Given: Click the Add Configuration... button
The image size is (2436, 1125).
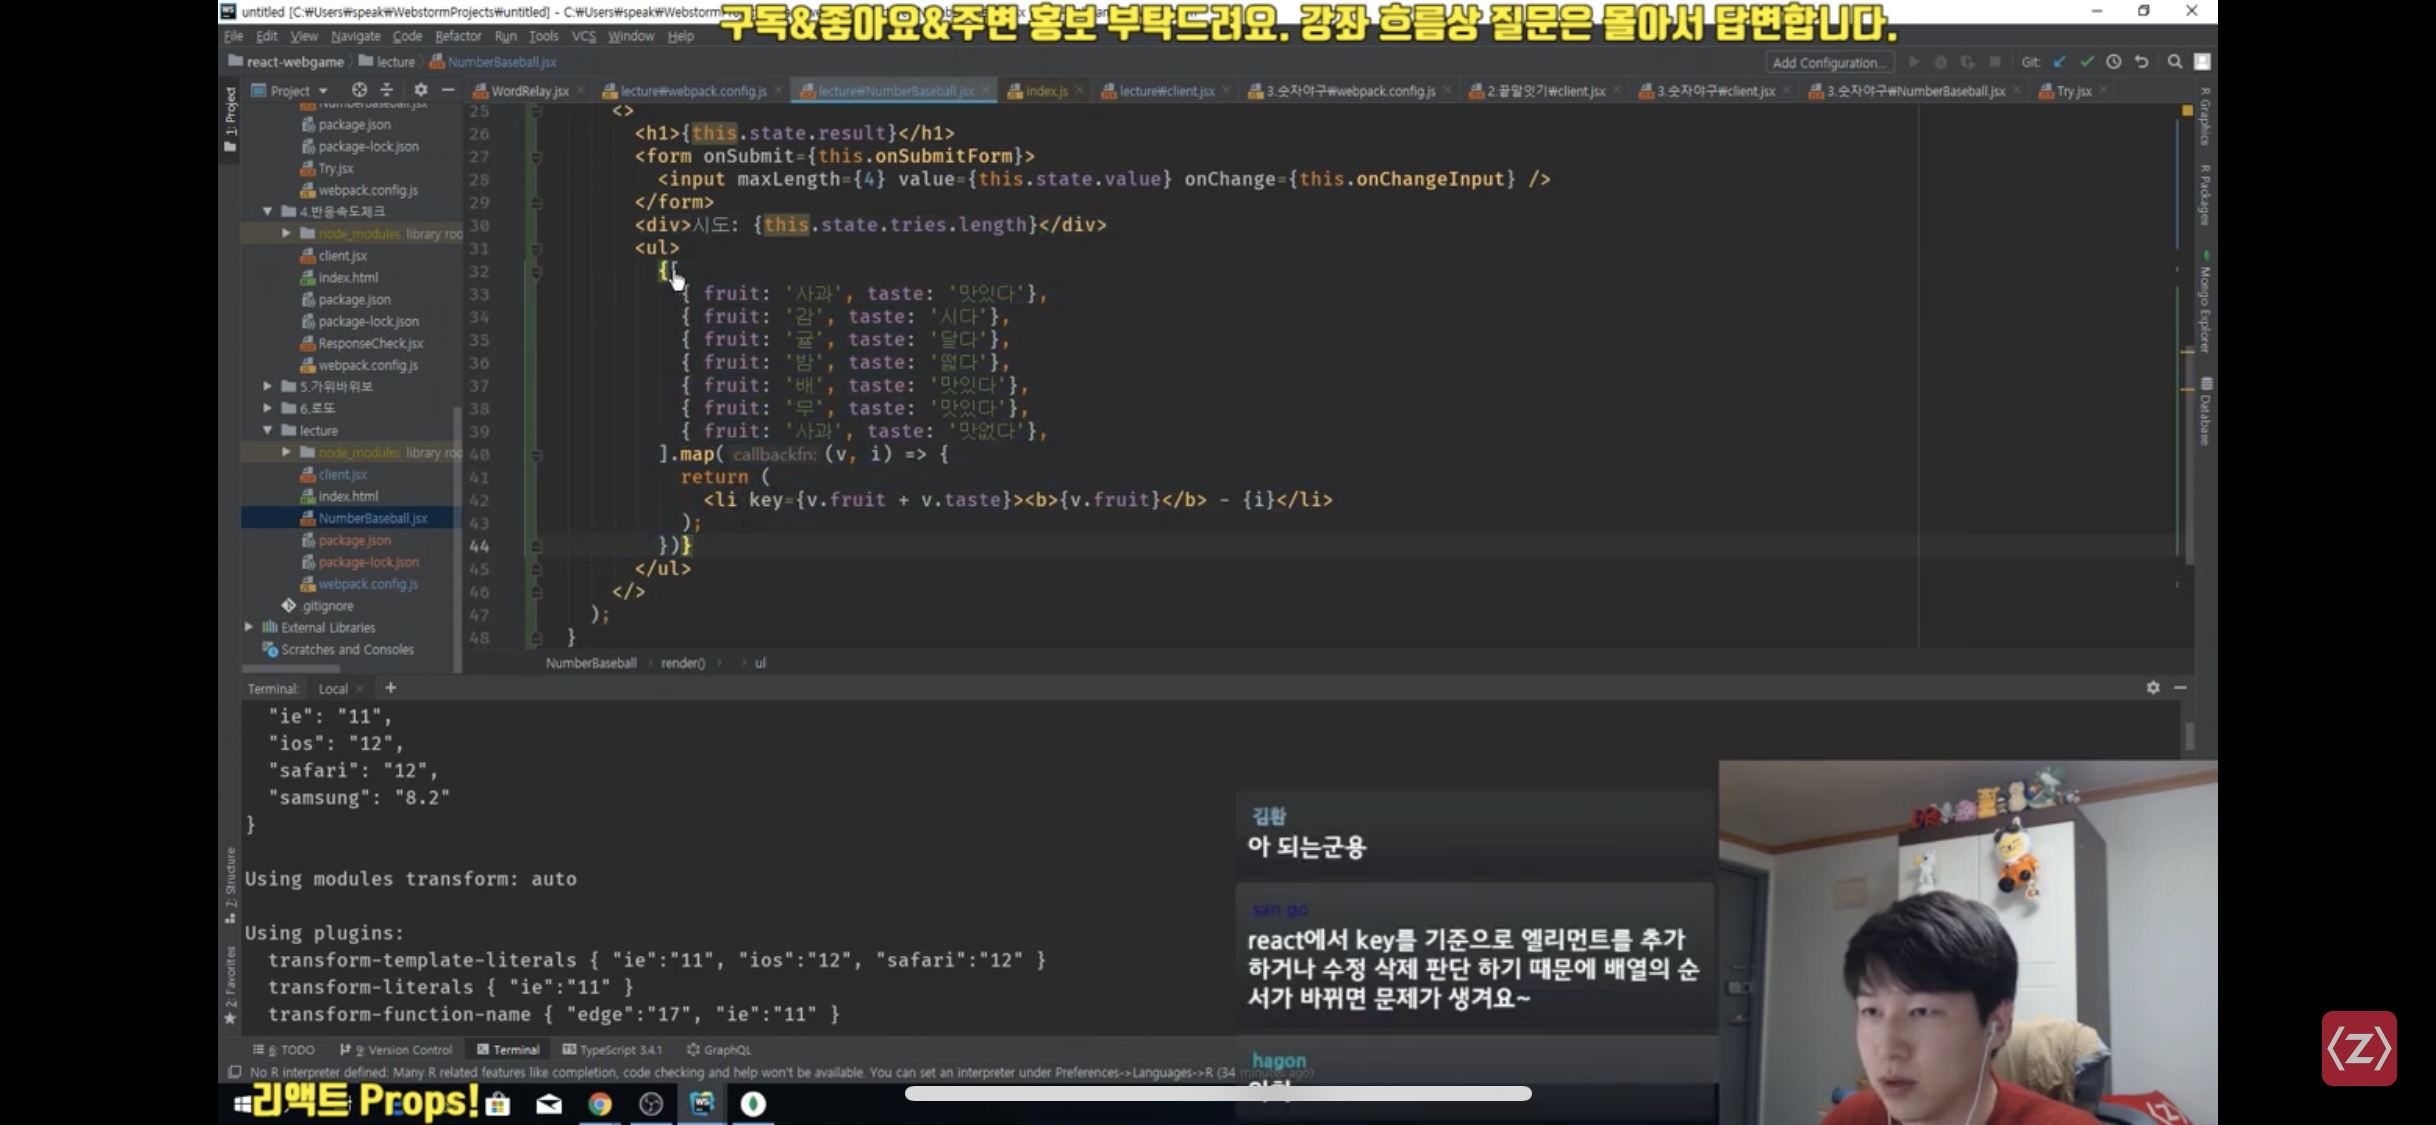Looking at the screenshot, I should [1829, 62].
